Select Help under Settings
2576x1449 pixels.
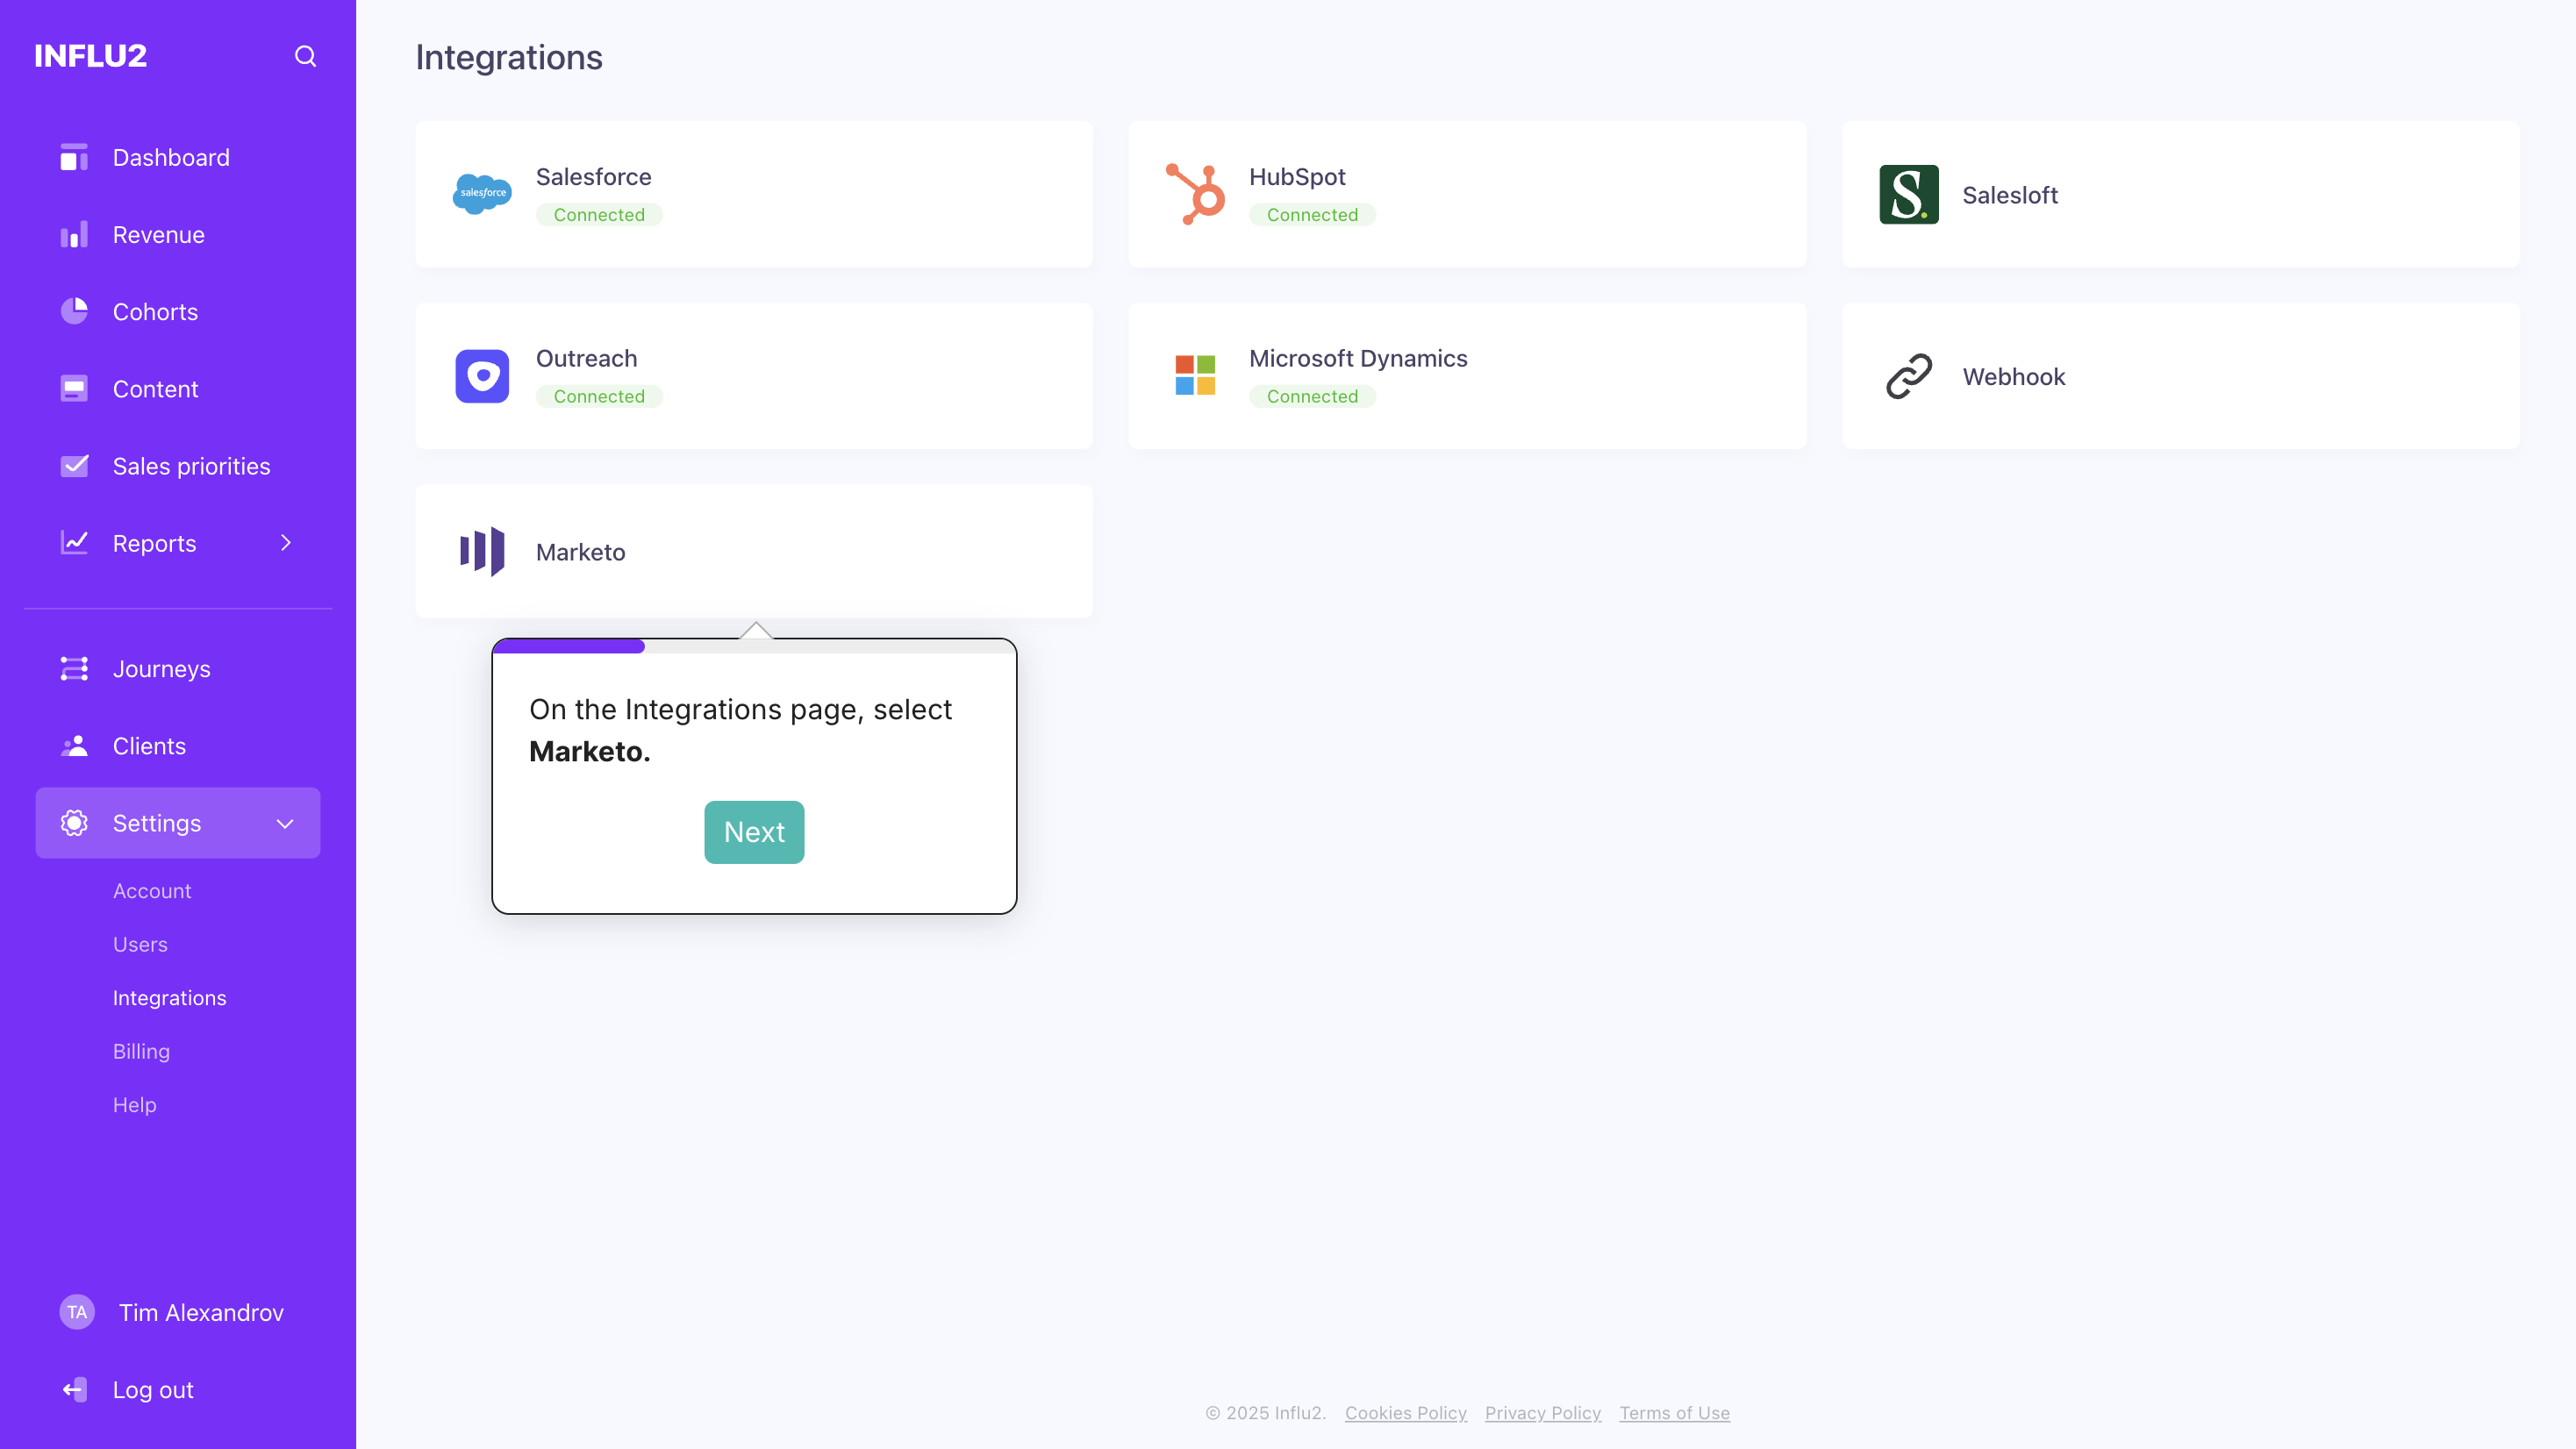click(134, 1105)
